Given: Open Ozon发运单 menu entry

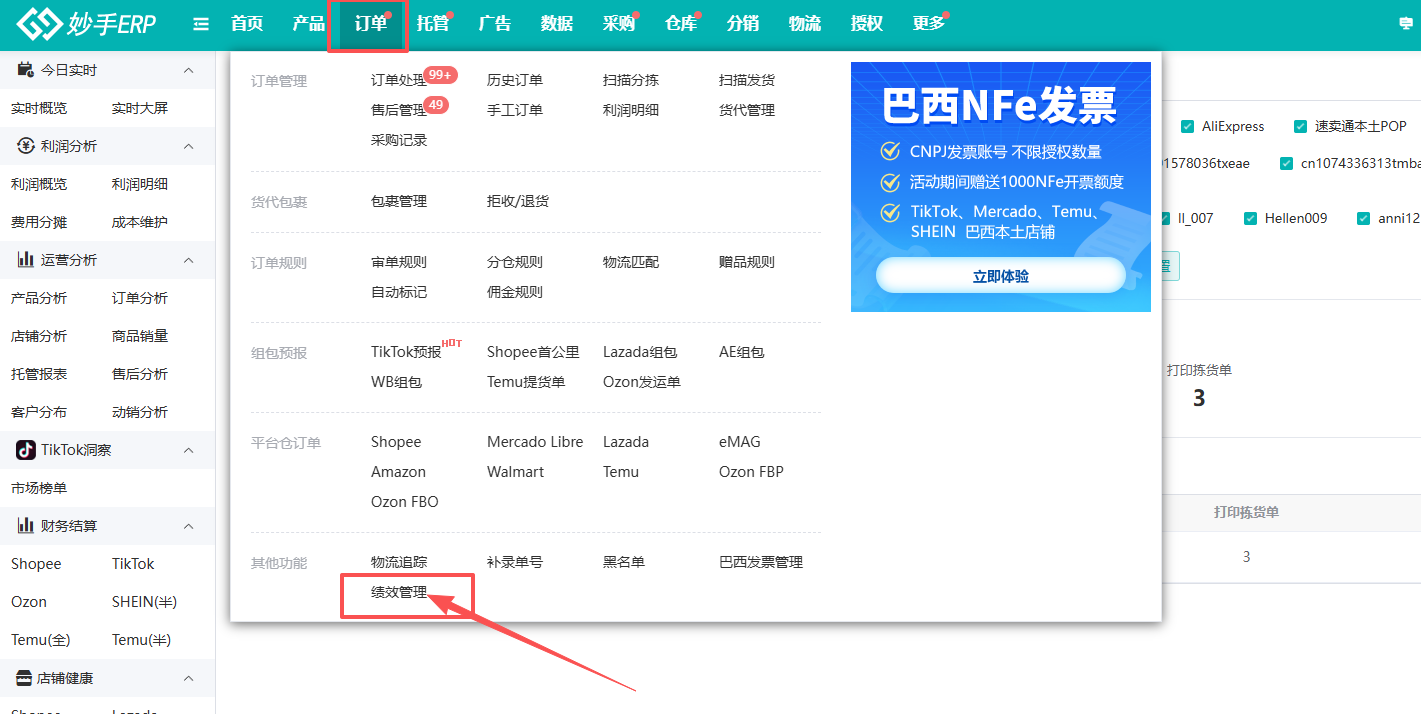Looking at the screenshot, I should pos(642,382).
